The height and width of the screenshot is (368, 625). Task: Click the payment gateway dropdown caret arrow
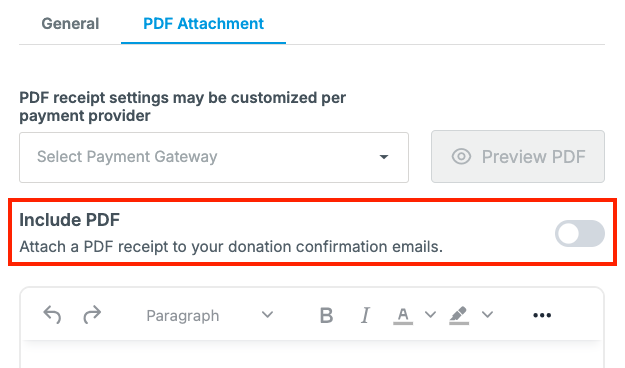tap(384, 157)
